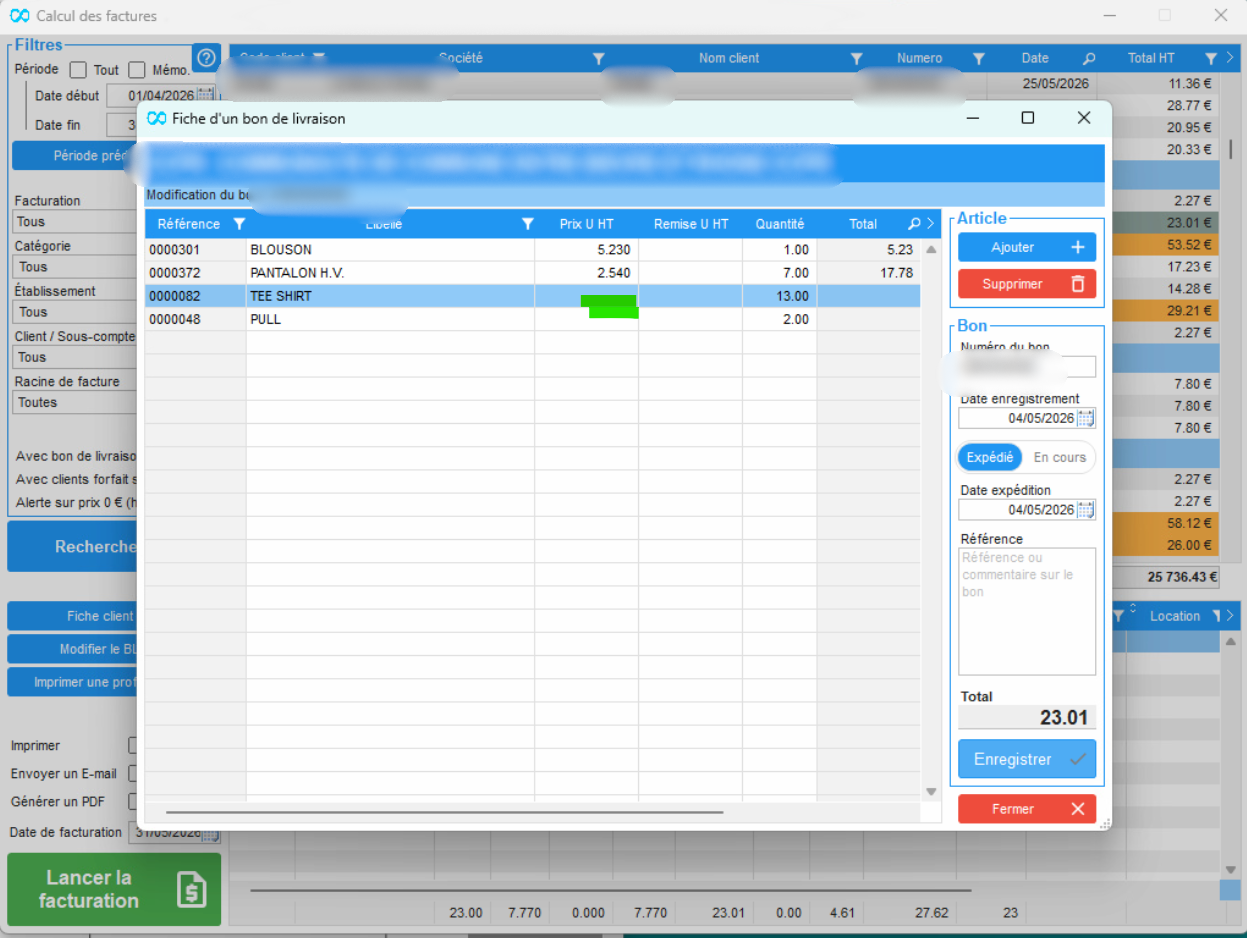Switch delivery status to En cours
The image size is (1247, 938).
(x=1059, y=457)
